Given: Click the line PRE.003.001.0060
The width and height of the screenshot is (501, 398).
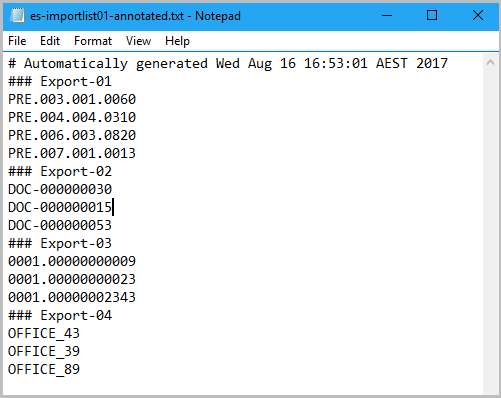Looking at the screenshot, I should click(72, 100).
